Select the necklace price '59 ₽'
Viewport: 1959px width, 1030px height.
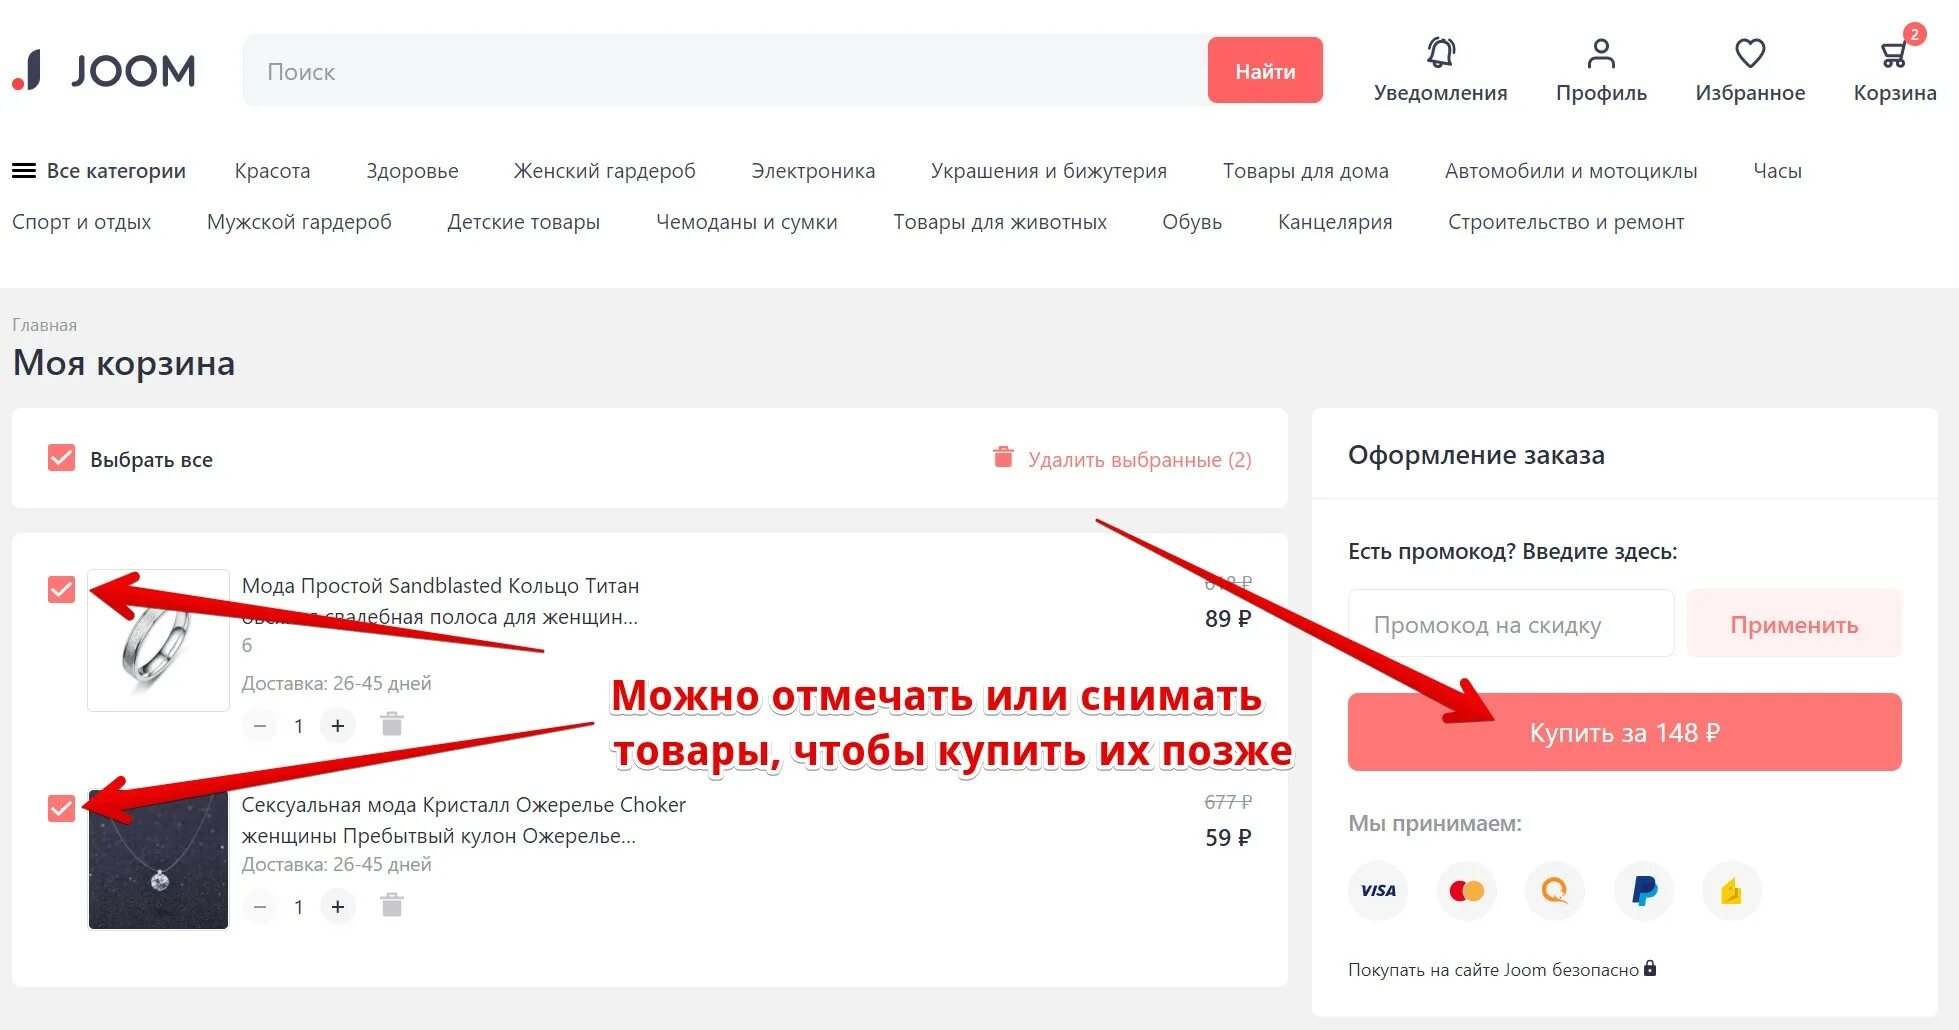click(x=1228, y=838)
